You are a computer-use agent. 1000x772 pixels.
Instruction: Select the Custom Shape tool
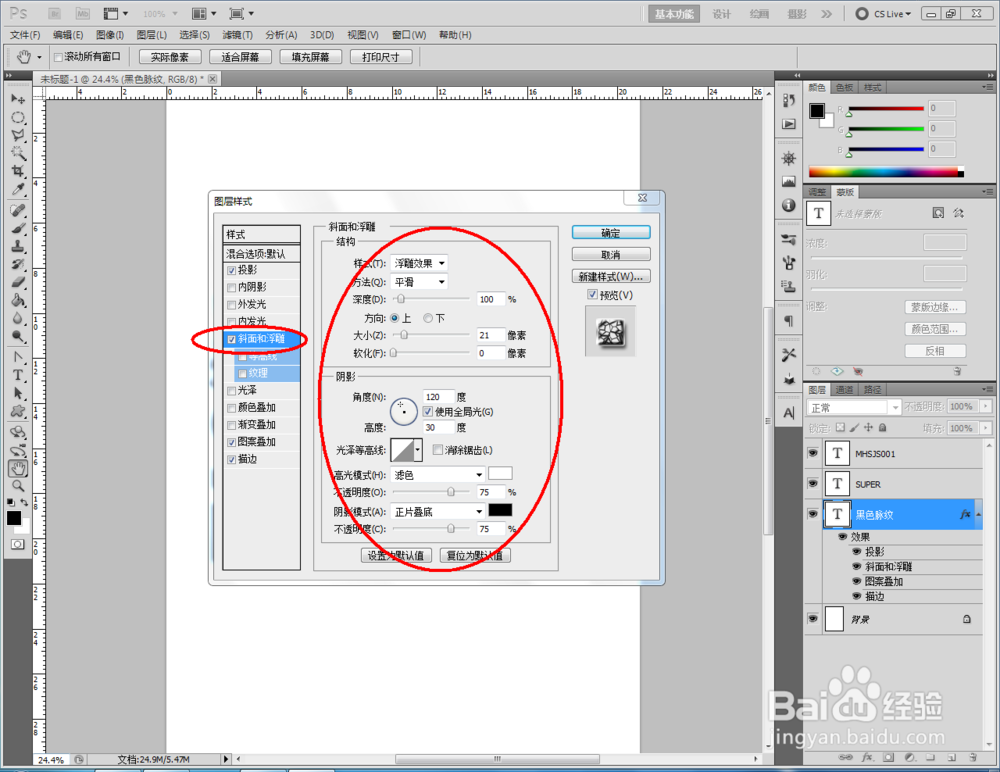[x=18, y=411]
